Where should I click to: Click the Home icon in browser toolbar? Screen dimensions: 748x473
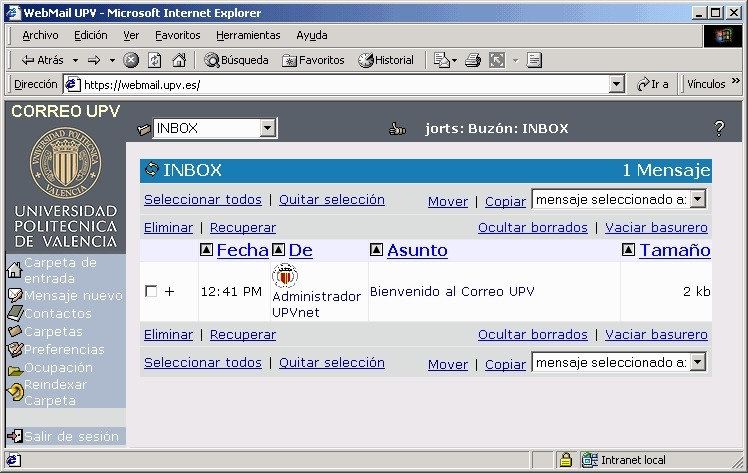[x=176, y=60]
